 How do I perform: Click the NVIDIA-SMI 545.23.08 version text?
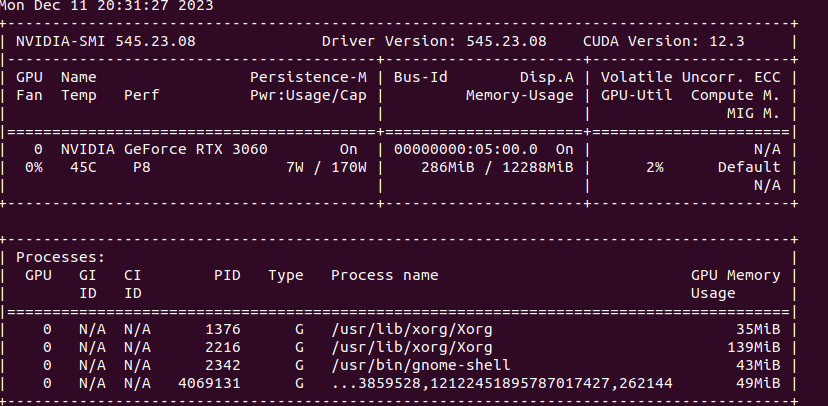tap(105, 41)
